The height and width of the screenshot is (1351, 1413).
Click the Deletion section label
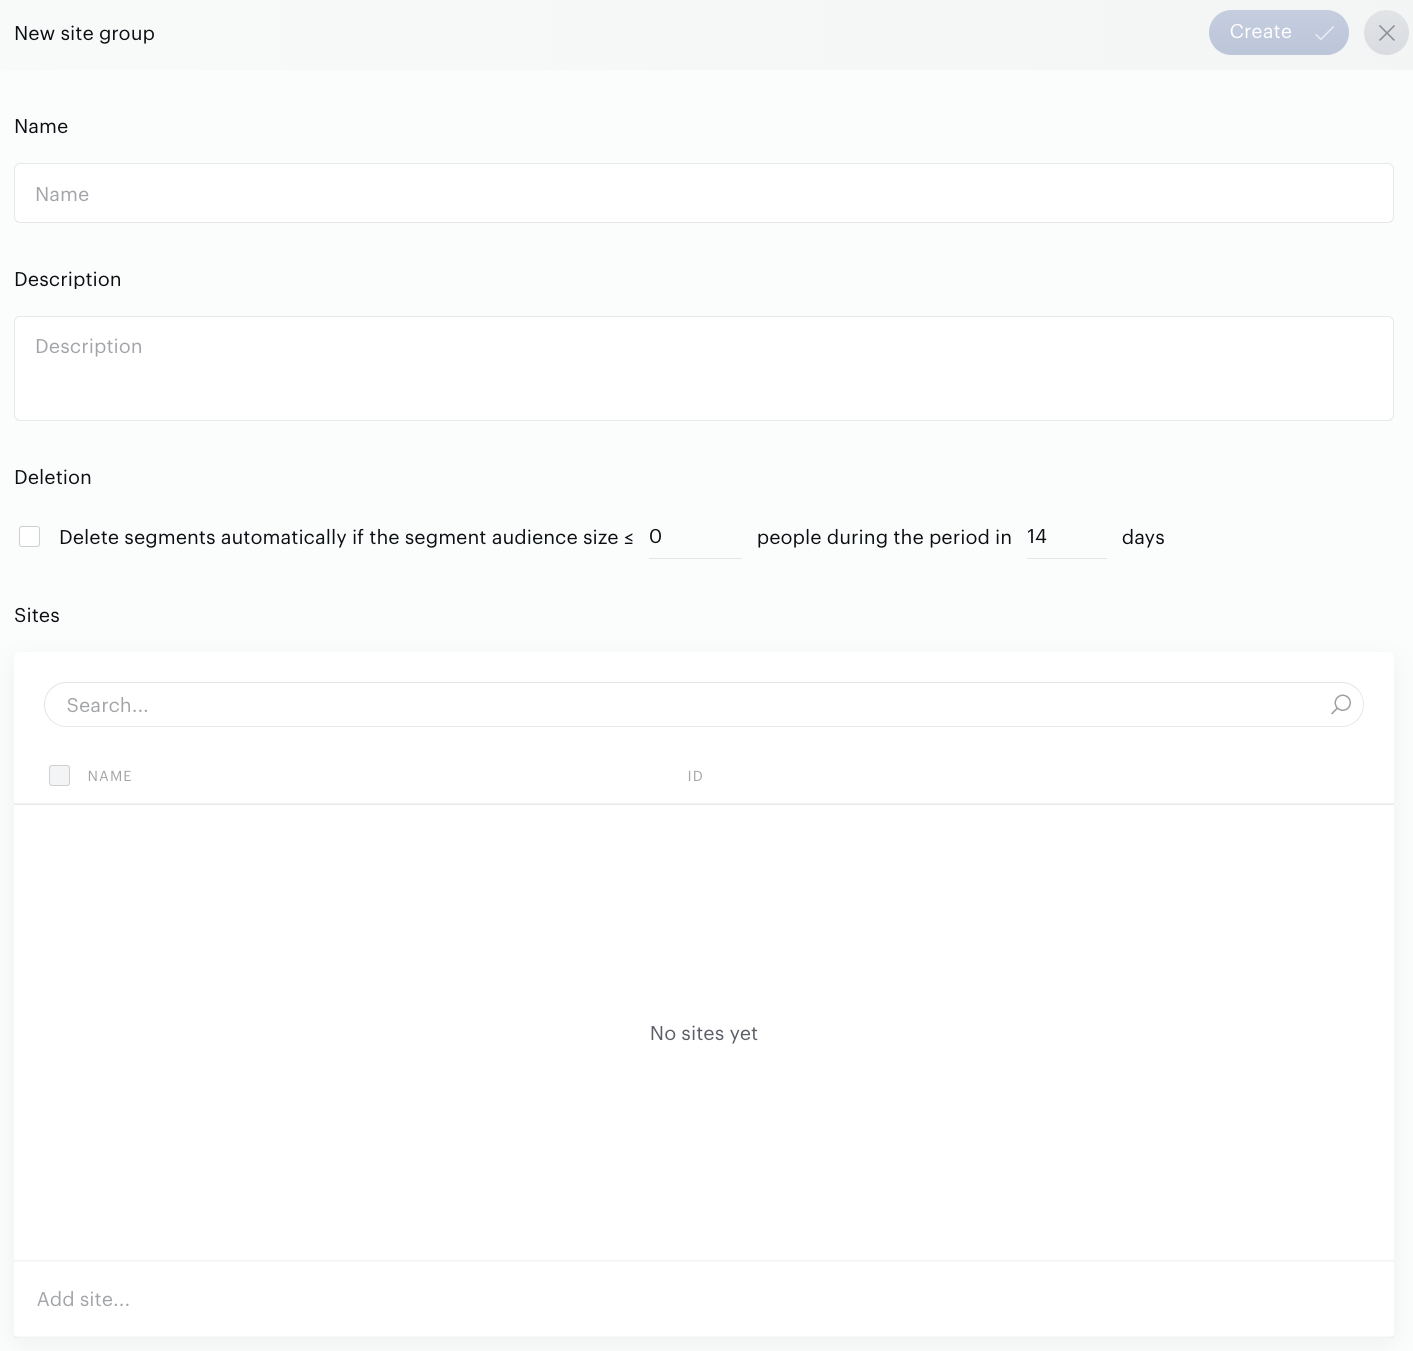pos(53,477)
